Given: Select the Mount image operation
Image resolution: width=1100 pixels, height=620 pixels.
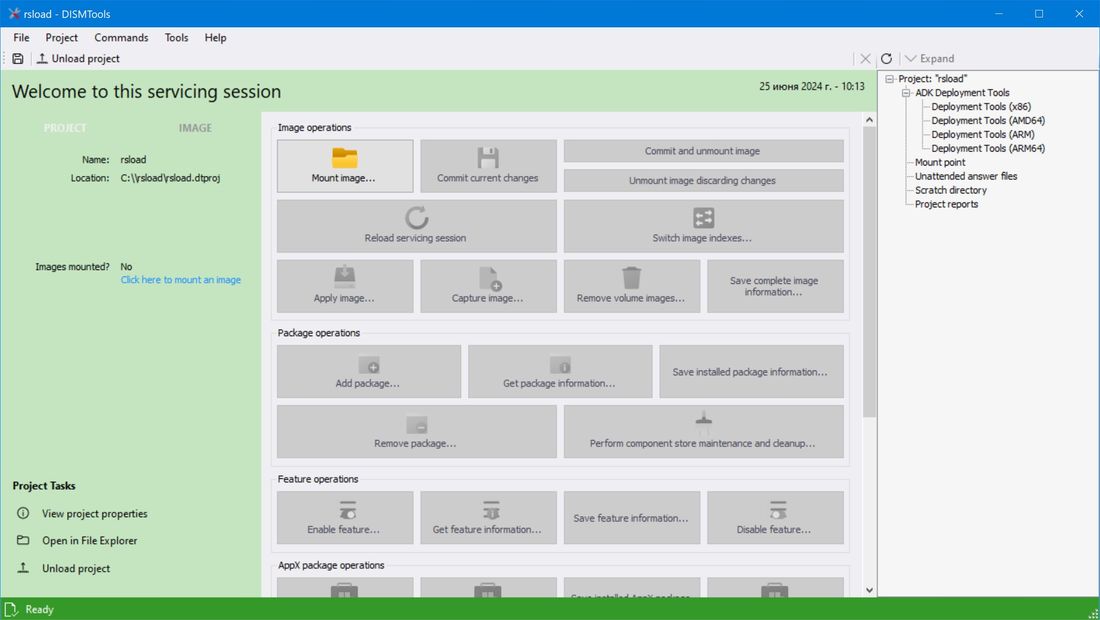Looking at the screenshot, I should point(344,165).
